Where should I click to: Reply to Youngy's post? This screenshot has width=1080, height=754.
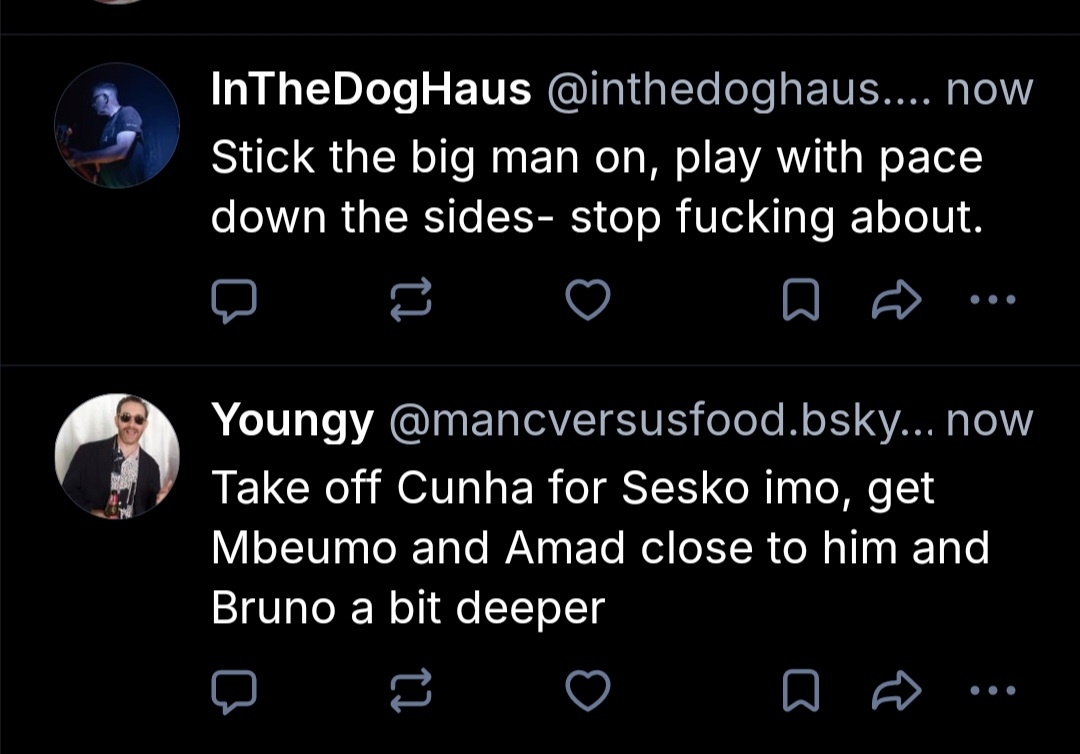tap(235, 689)
